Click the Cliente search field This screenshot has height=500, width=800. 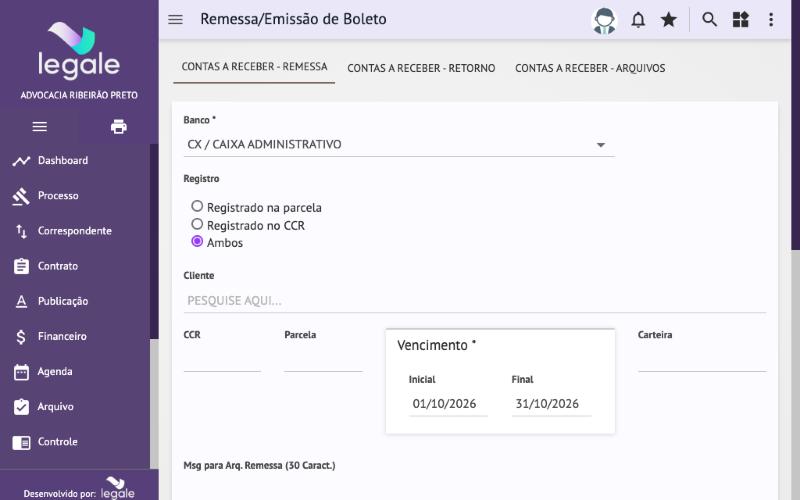pyautogui.click(x=474, y=301)
